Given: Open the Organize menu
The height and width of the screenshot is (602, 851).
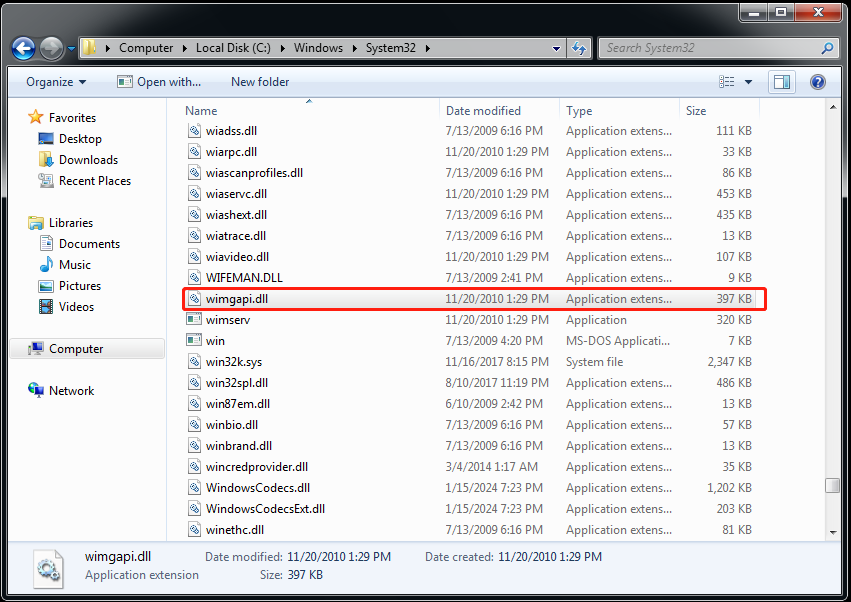Looking at the screenshot, I should tap(56, 82).
